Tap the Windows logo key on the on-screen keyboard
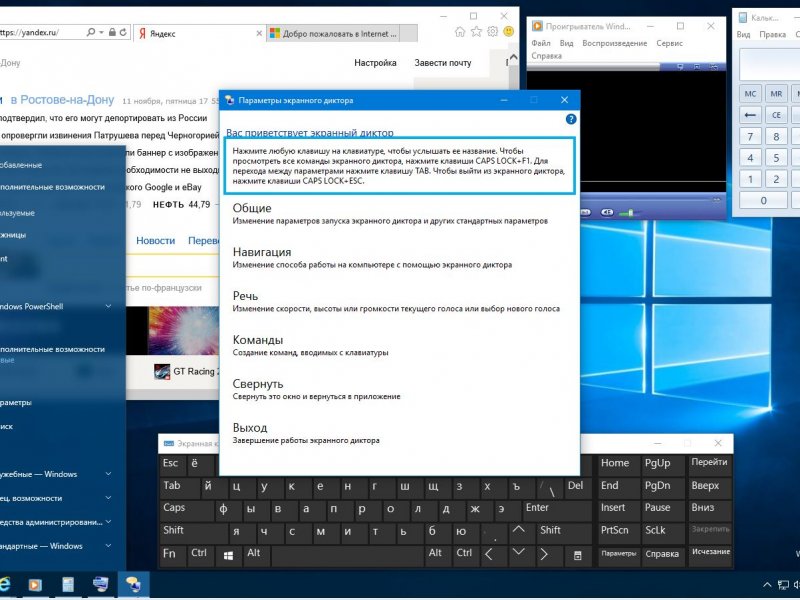The height and width of the screenshot is (600, 800). (x=228, y=556)
